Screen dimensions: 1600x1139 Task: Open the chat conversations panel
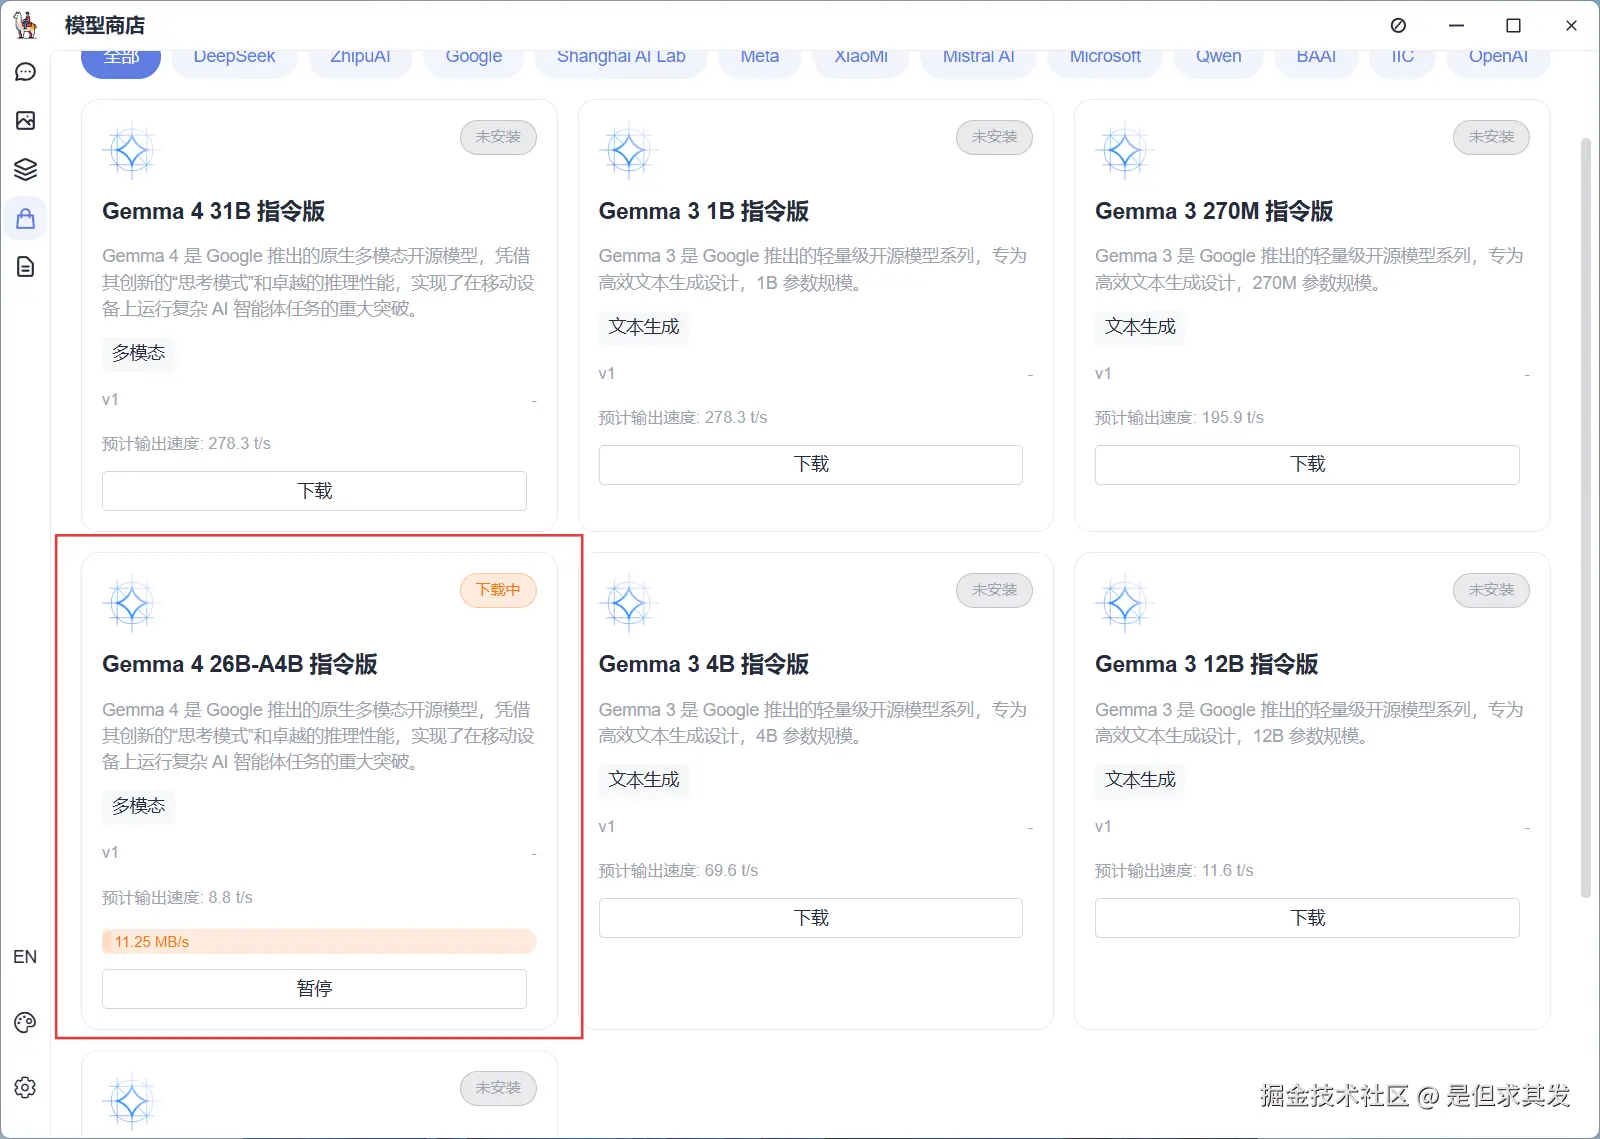(25, 71)
